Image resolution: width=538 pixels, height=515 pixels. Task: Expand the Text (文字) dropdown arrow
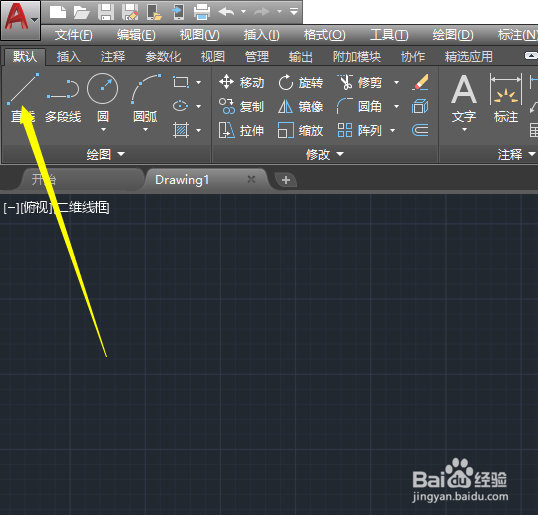pyautogui.click(x=464, y=130)
